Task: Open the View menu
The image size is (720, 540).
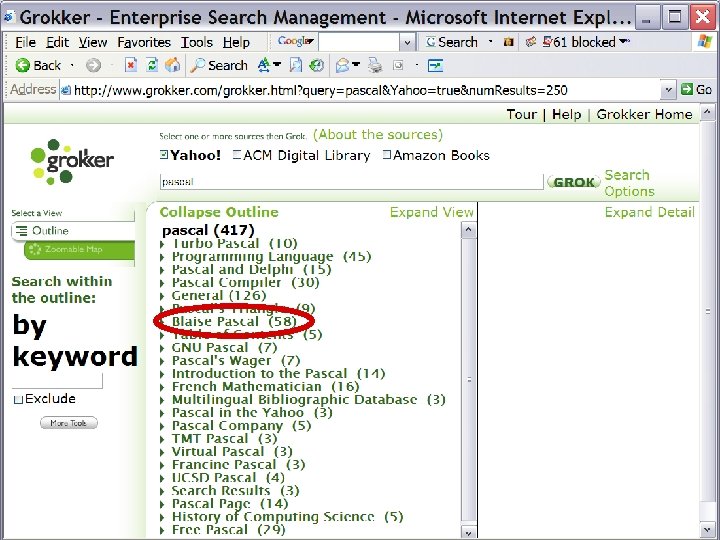Action: [93, 42]
